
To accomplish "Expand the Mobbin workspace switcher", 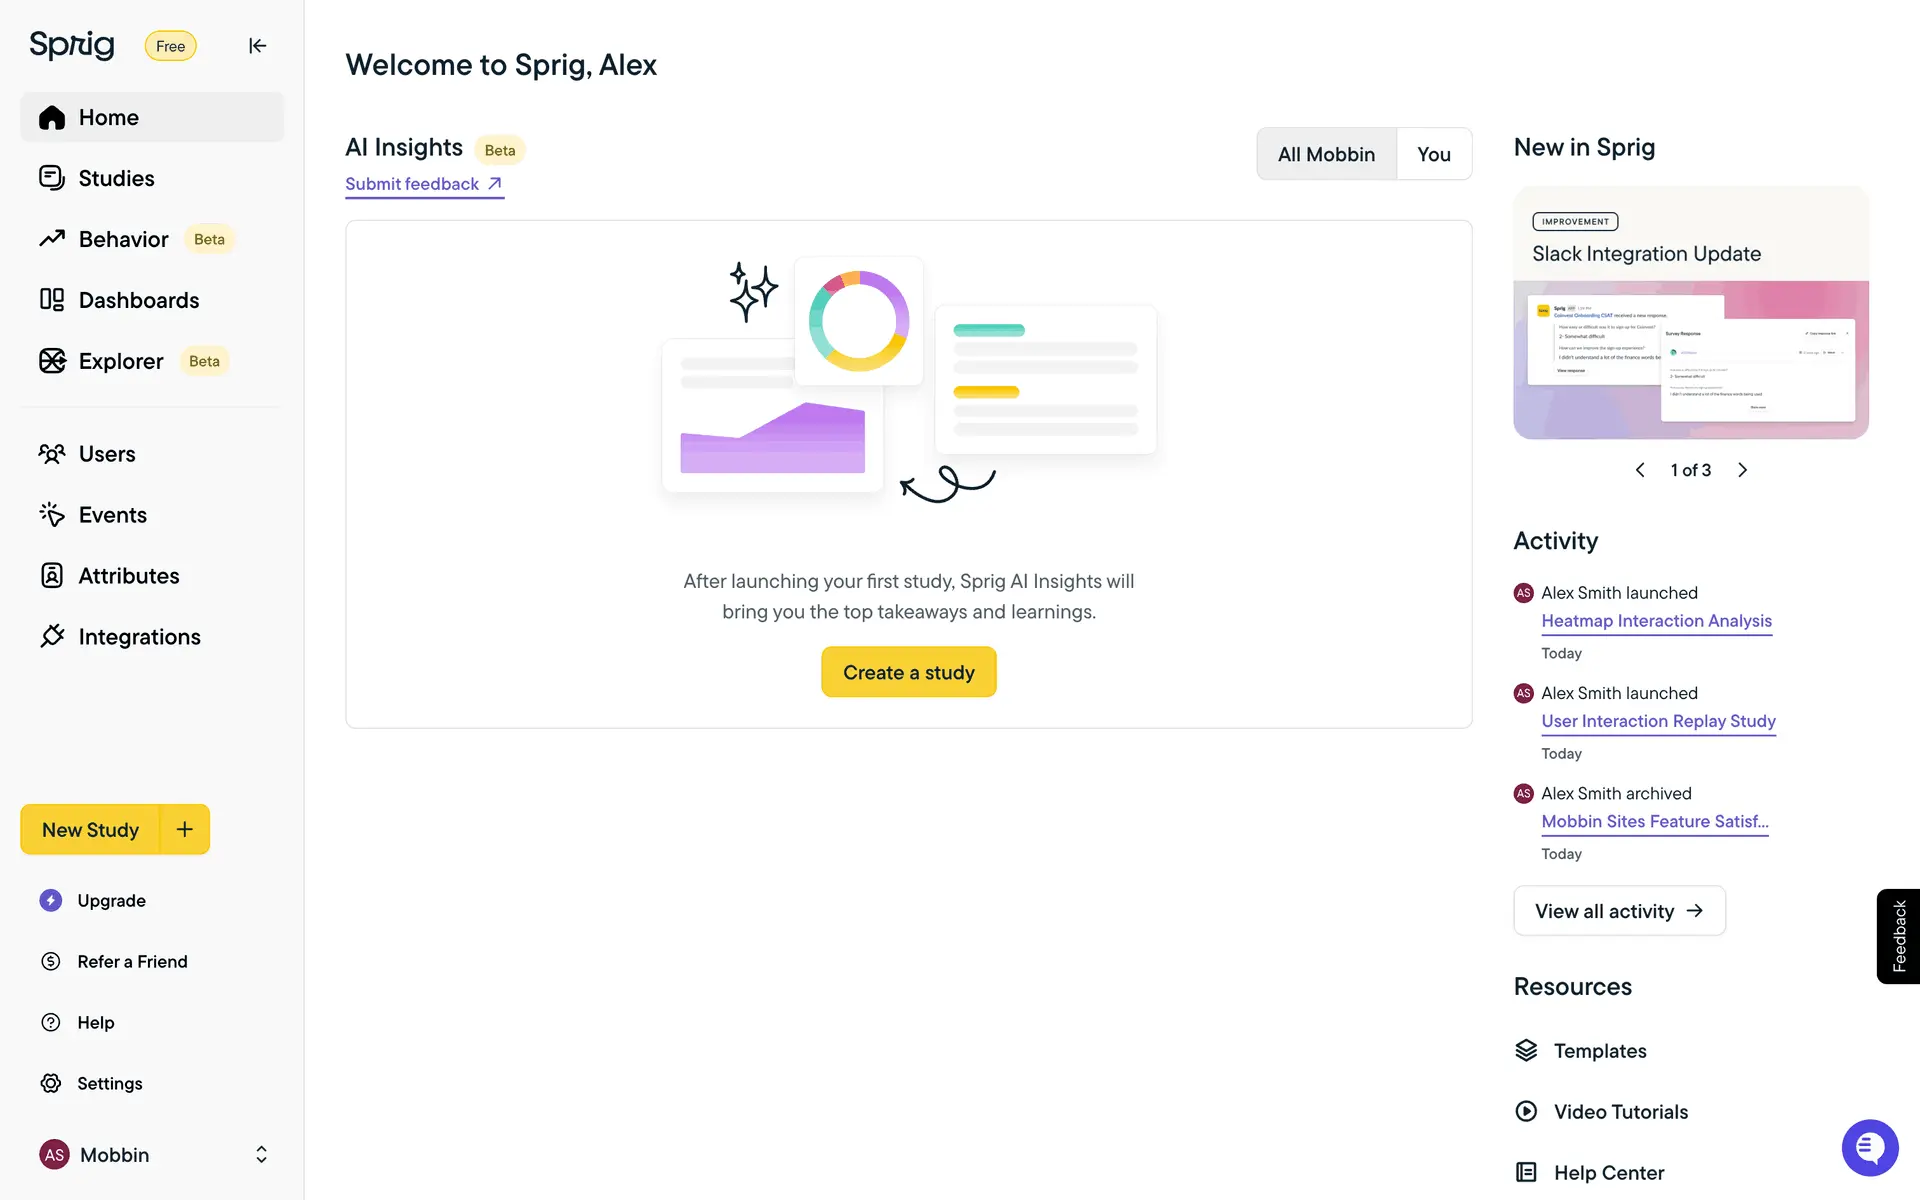I will (x=261, y=1155).
